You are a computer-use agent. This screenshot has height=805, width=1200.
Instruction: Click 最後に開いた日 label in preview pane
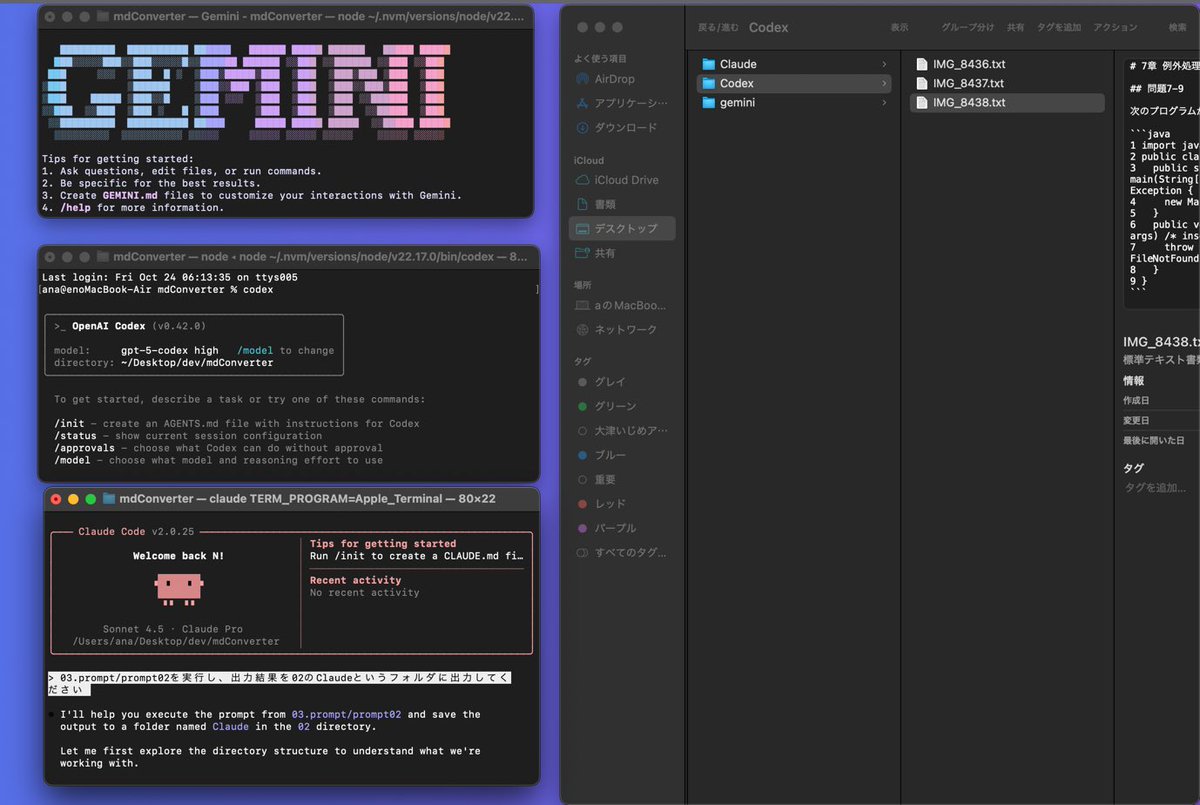click(1153, 440)
